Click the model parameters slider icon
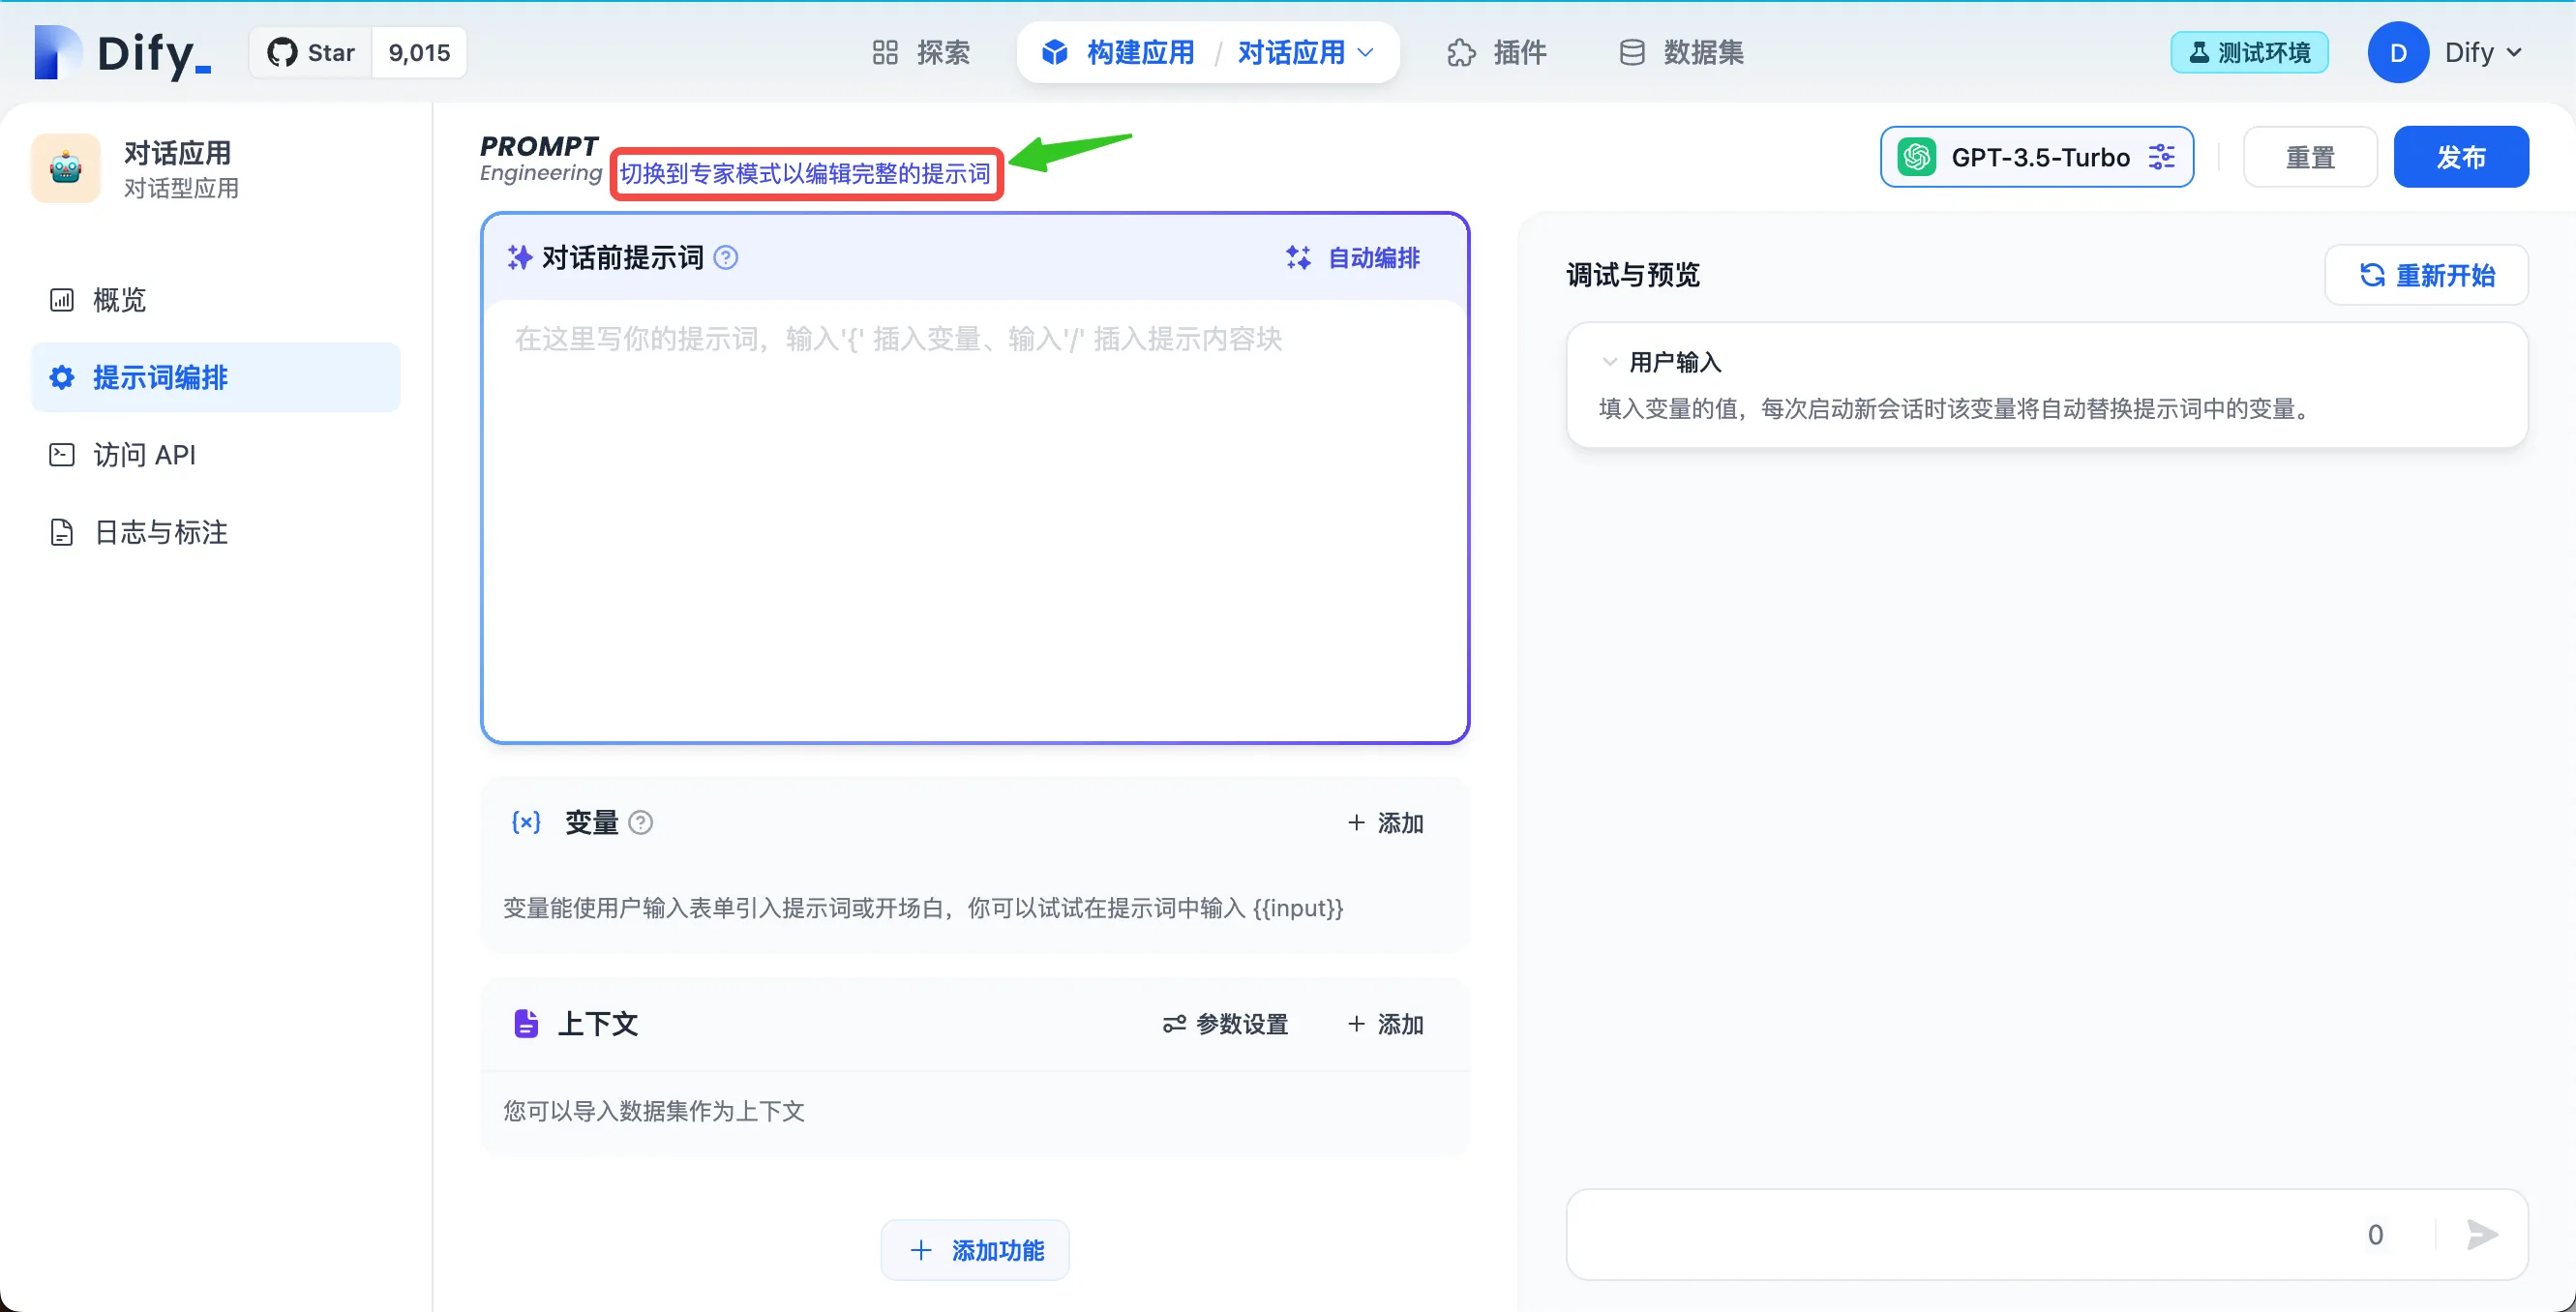 point(2161,157)
